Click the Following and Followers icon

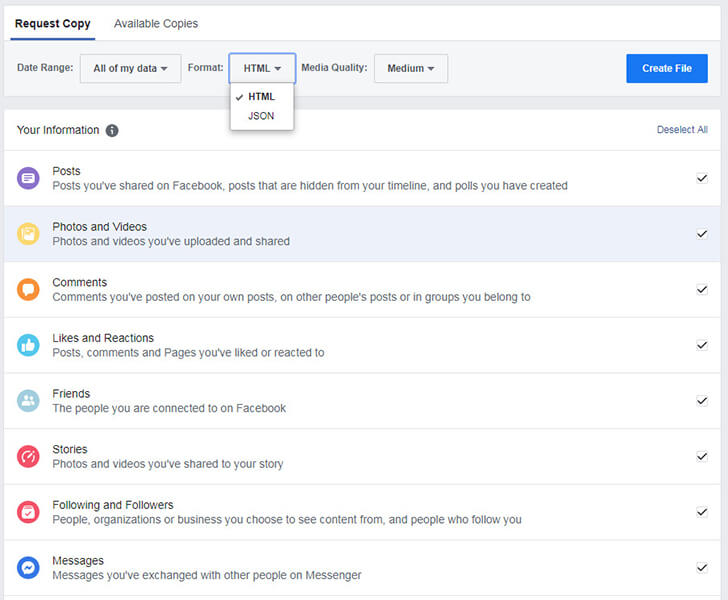(28, 512)
